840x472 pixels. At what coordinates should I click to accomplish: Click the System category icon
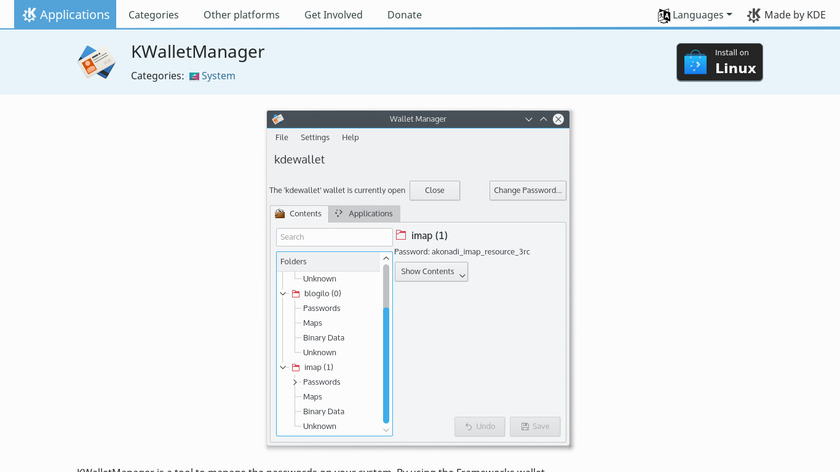(x=194, y=76)
